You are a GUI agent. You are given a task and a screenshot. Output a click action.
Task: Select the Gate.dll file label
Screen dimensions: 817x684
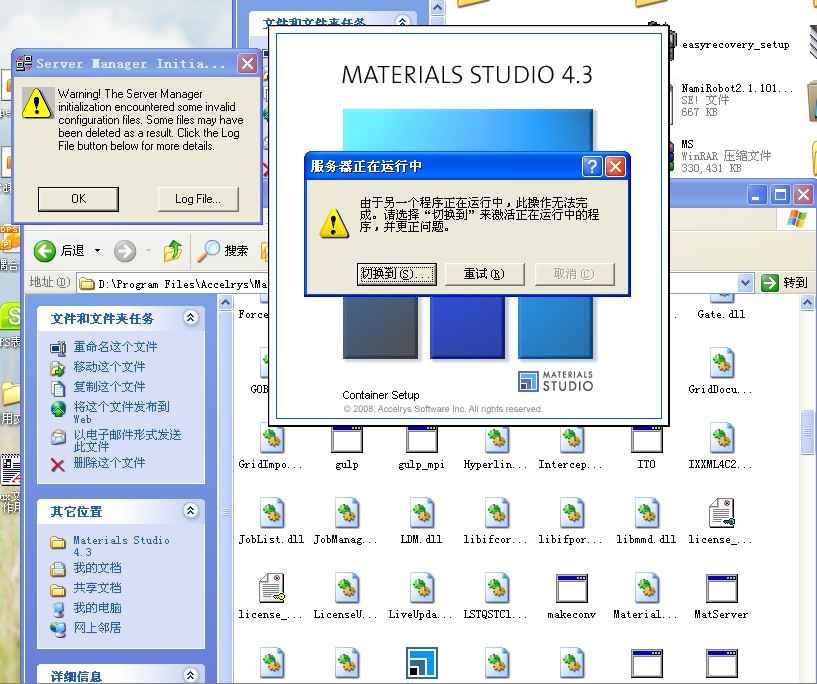pyautogui.click(x=721, y=314)
